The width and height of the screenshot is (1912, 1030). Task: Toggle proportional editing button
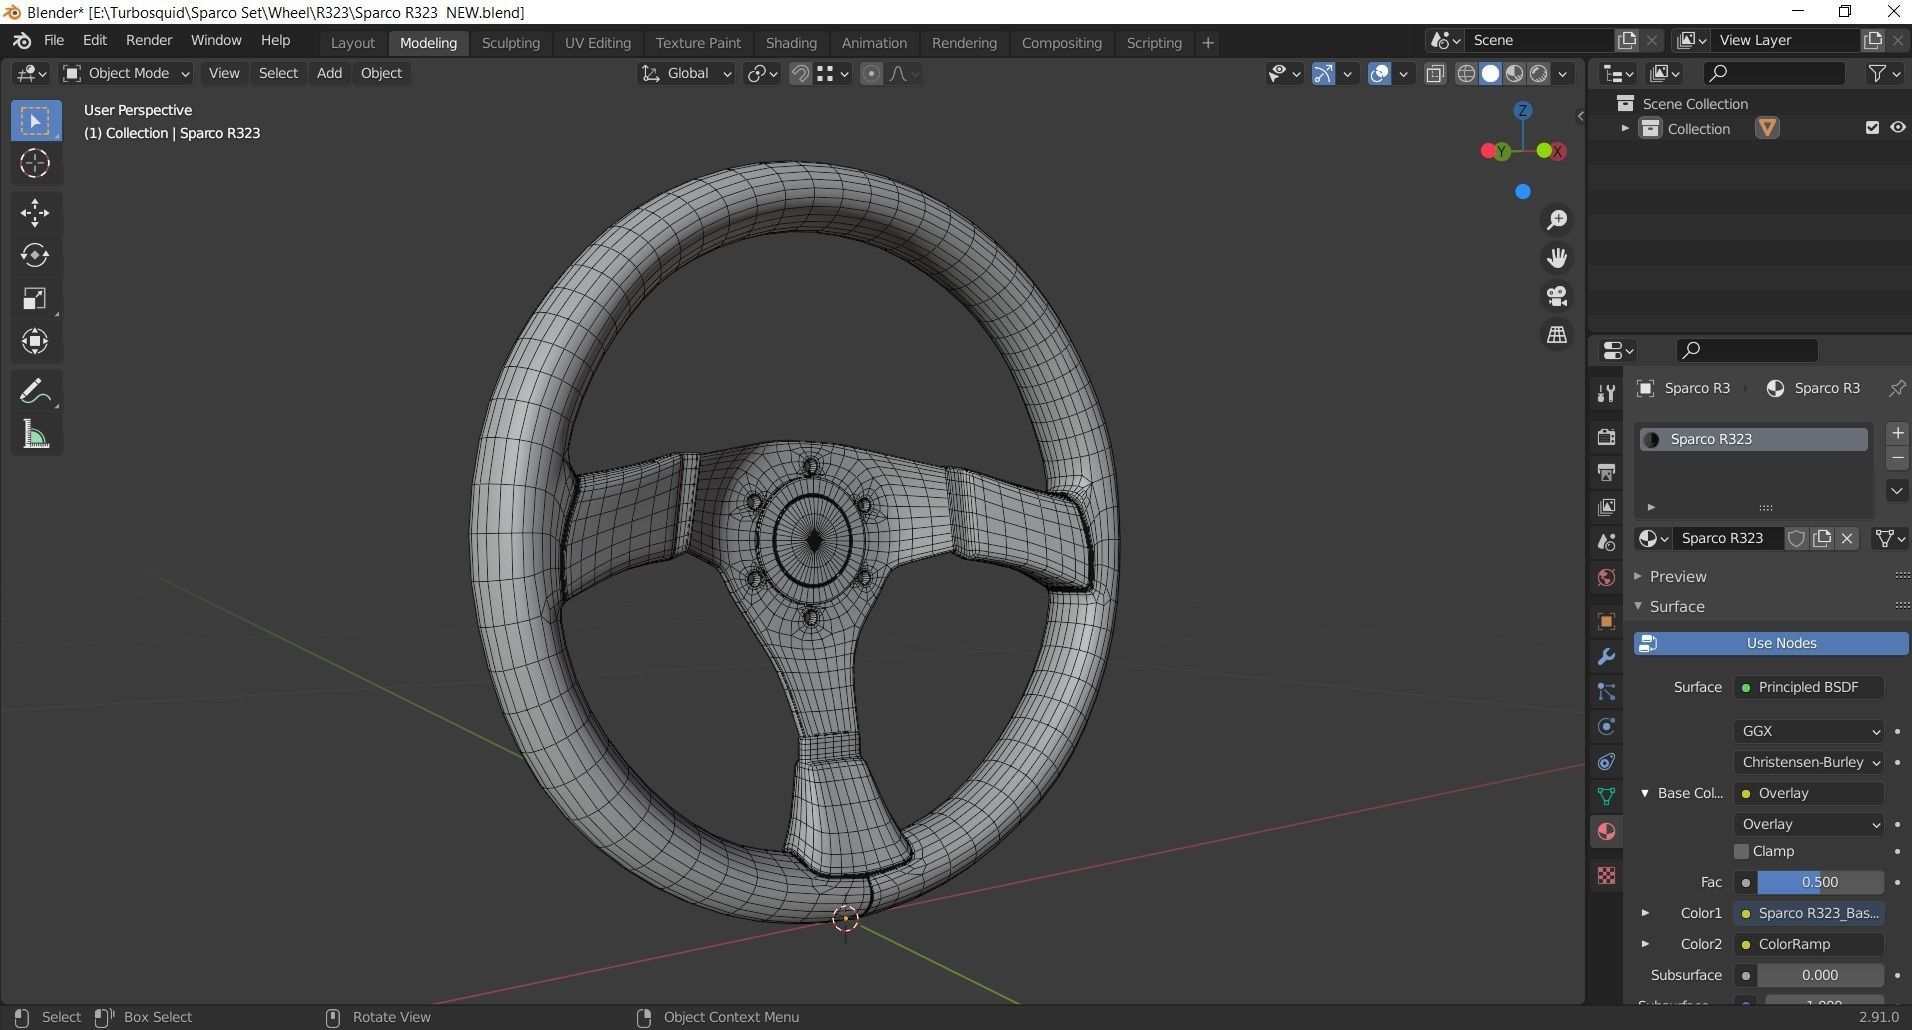(x=871, y=73)
